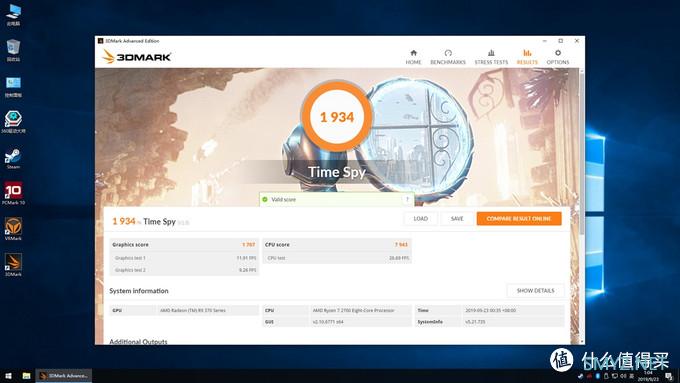
Task: Click the Compare Result Online button
Action: 519,219
